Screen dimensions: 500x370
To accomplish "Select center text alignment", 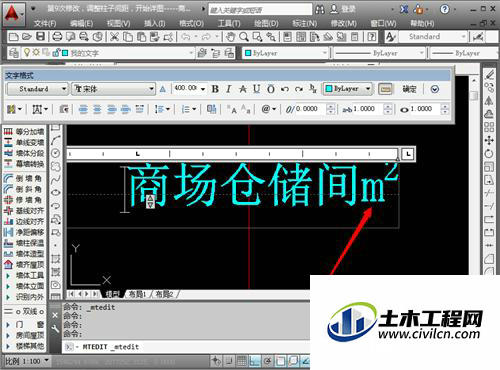I will coord(97,109).
